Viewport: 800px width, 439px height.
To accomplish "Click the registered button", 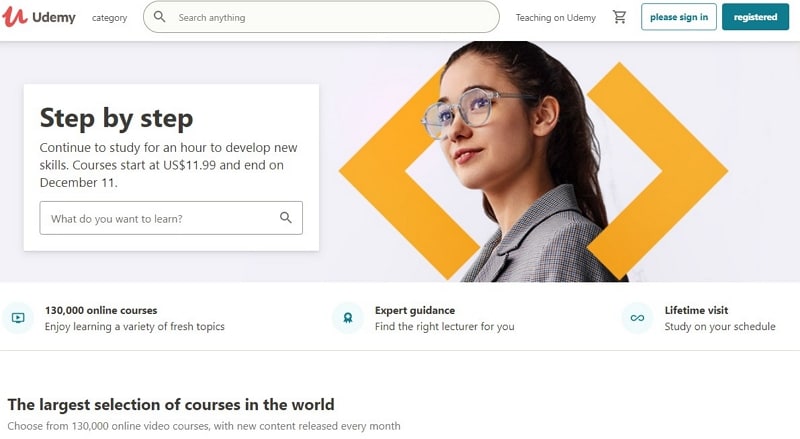I will click(x=755, y=17).
